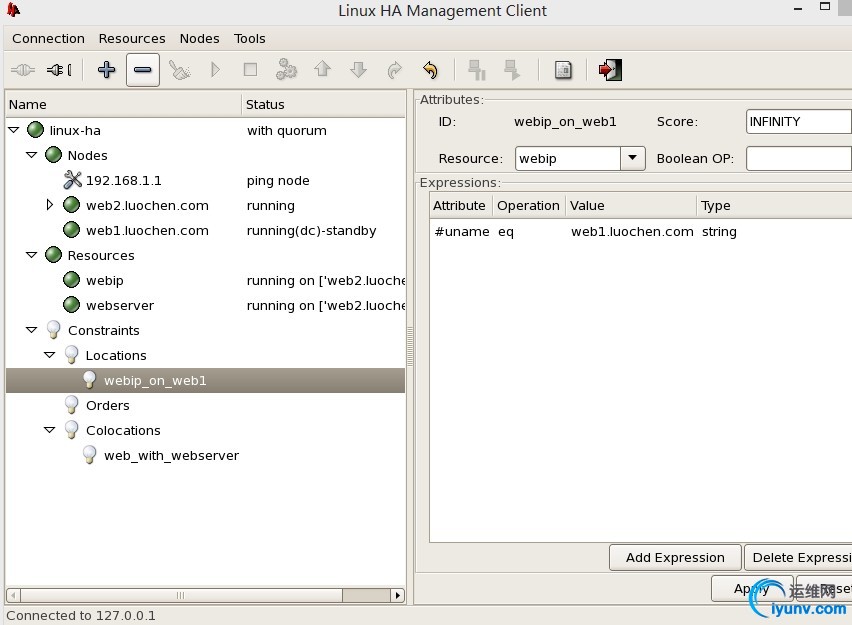Click the cleanup resource broom icon
852x625 pixels.
[179, 70]
